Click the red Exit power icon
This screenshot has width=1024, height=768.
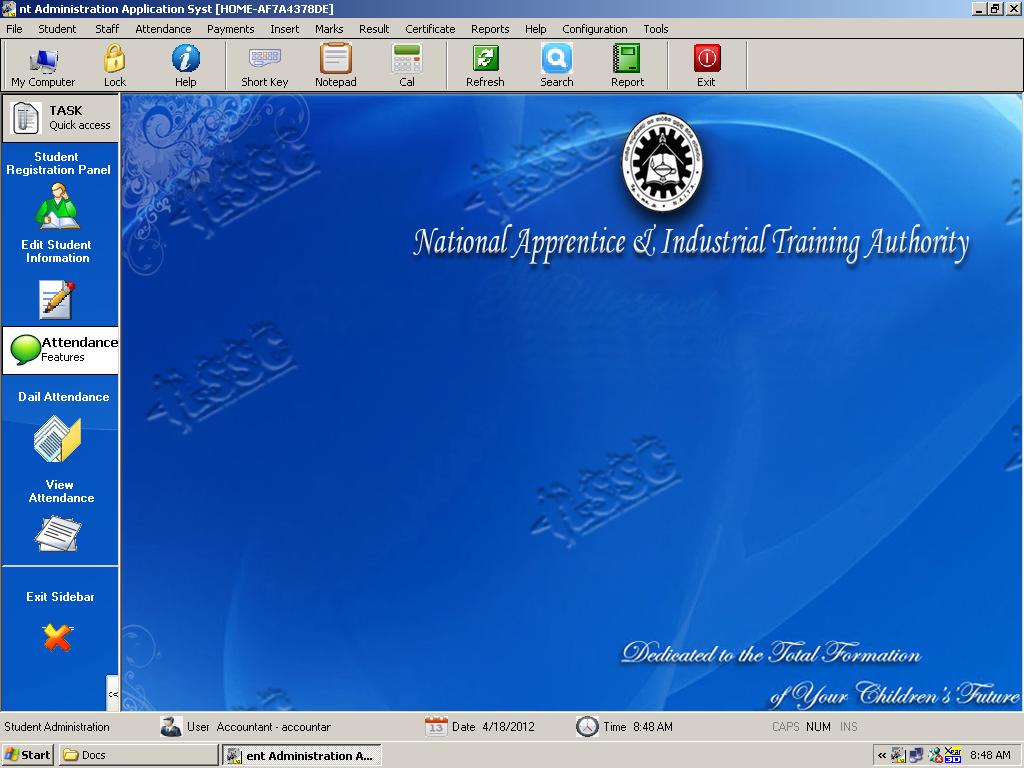click(706, 59)
